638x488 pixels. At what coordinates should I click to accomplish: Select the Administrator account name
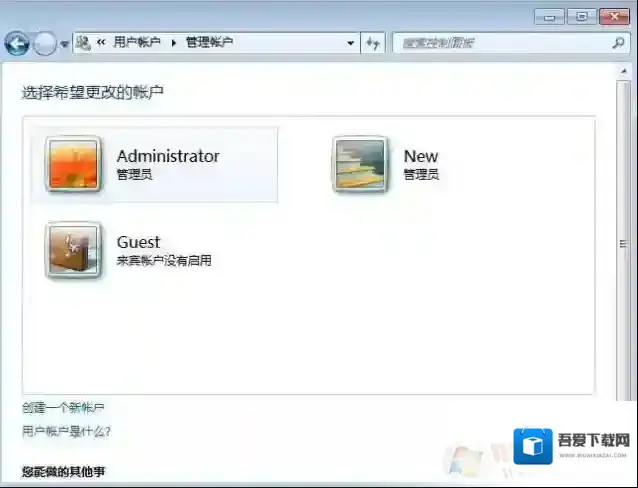tap(168, 156)
